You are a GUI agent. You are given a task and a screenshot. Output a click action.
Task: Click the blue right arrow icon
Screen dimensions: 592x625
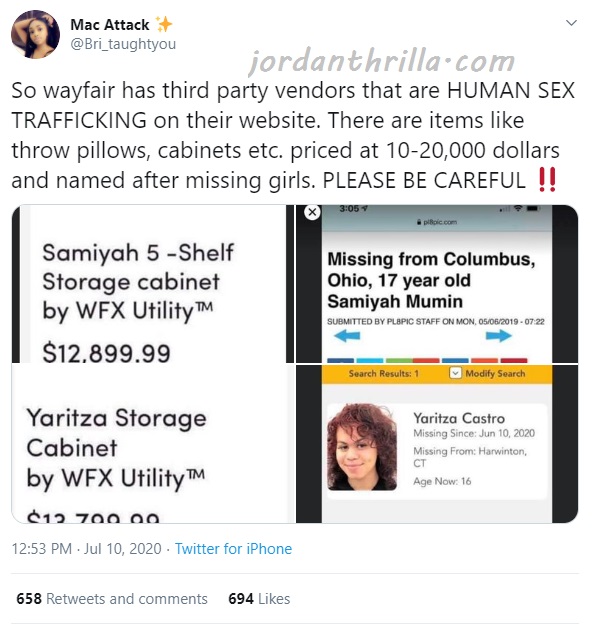(x=498, y=336)
